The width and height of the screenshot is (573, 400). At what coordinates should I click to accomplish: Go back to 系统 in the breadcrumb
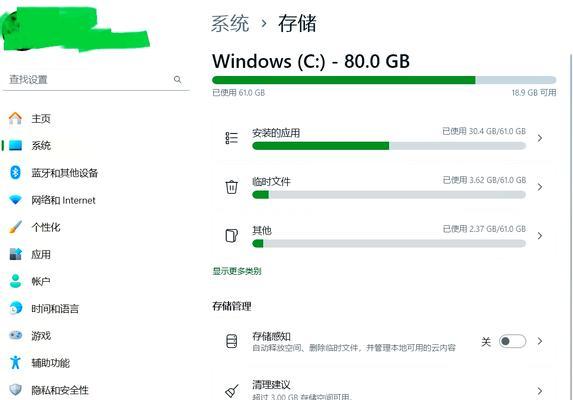point(230,24)
